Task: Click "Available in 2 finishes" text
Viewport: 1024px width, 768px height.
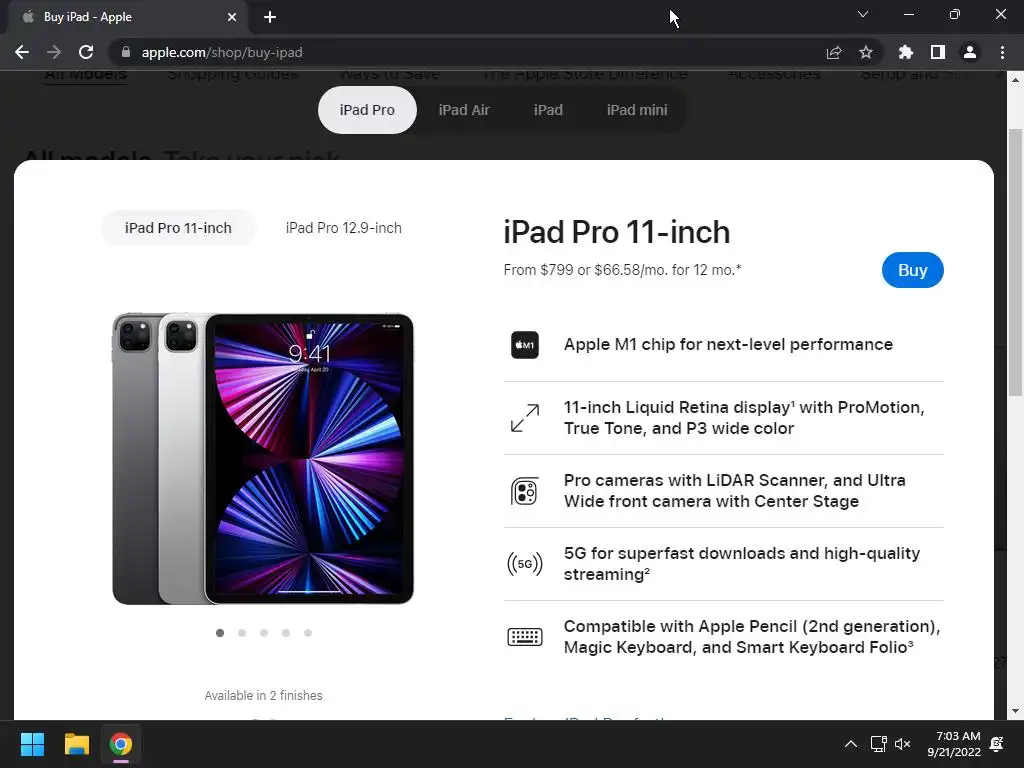Action: click(x=263, y=696)
